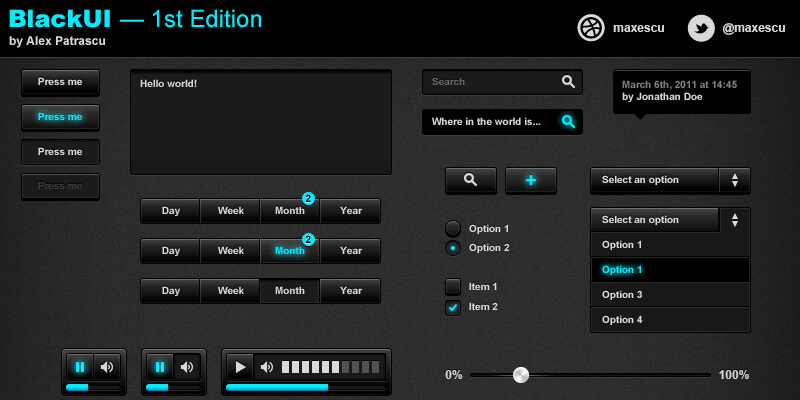Click the '100%' slider label
Viewport: 800px width, 400px height.
(734, 375)
